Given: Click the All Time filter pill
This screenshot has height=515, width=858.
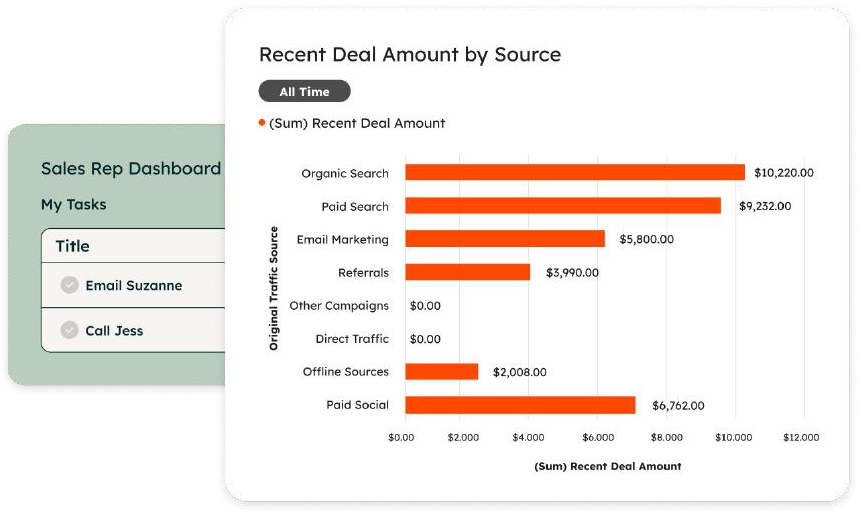Looking at the screenshot, I should pos(304,91).
